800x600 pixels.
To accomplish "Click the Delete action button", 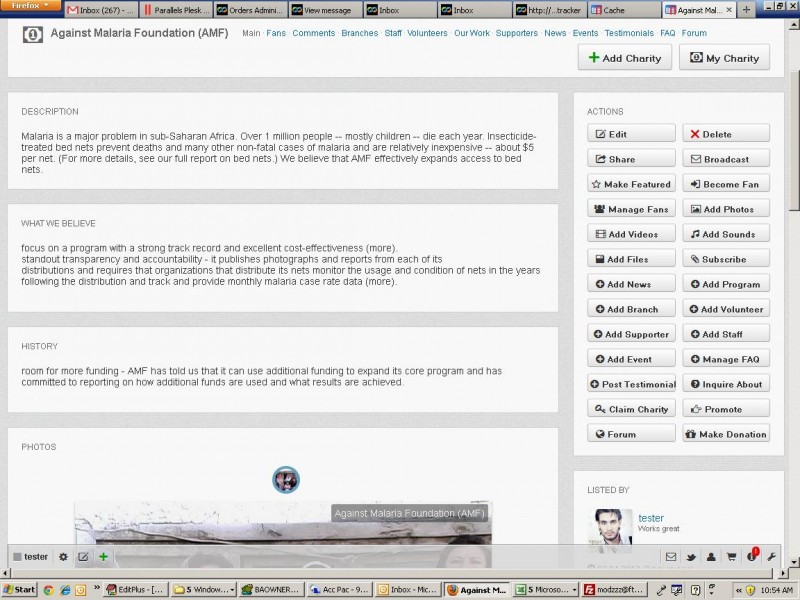I will 726,134.
